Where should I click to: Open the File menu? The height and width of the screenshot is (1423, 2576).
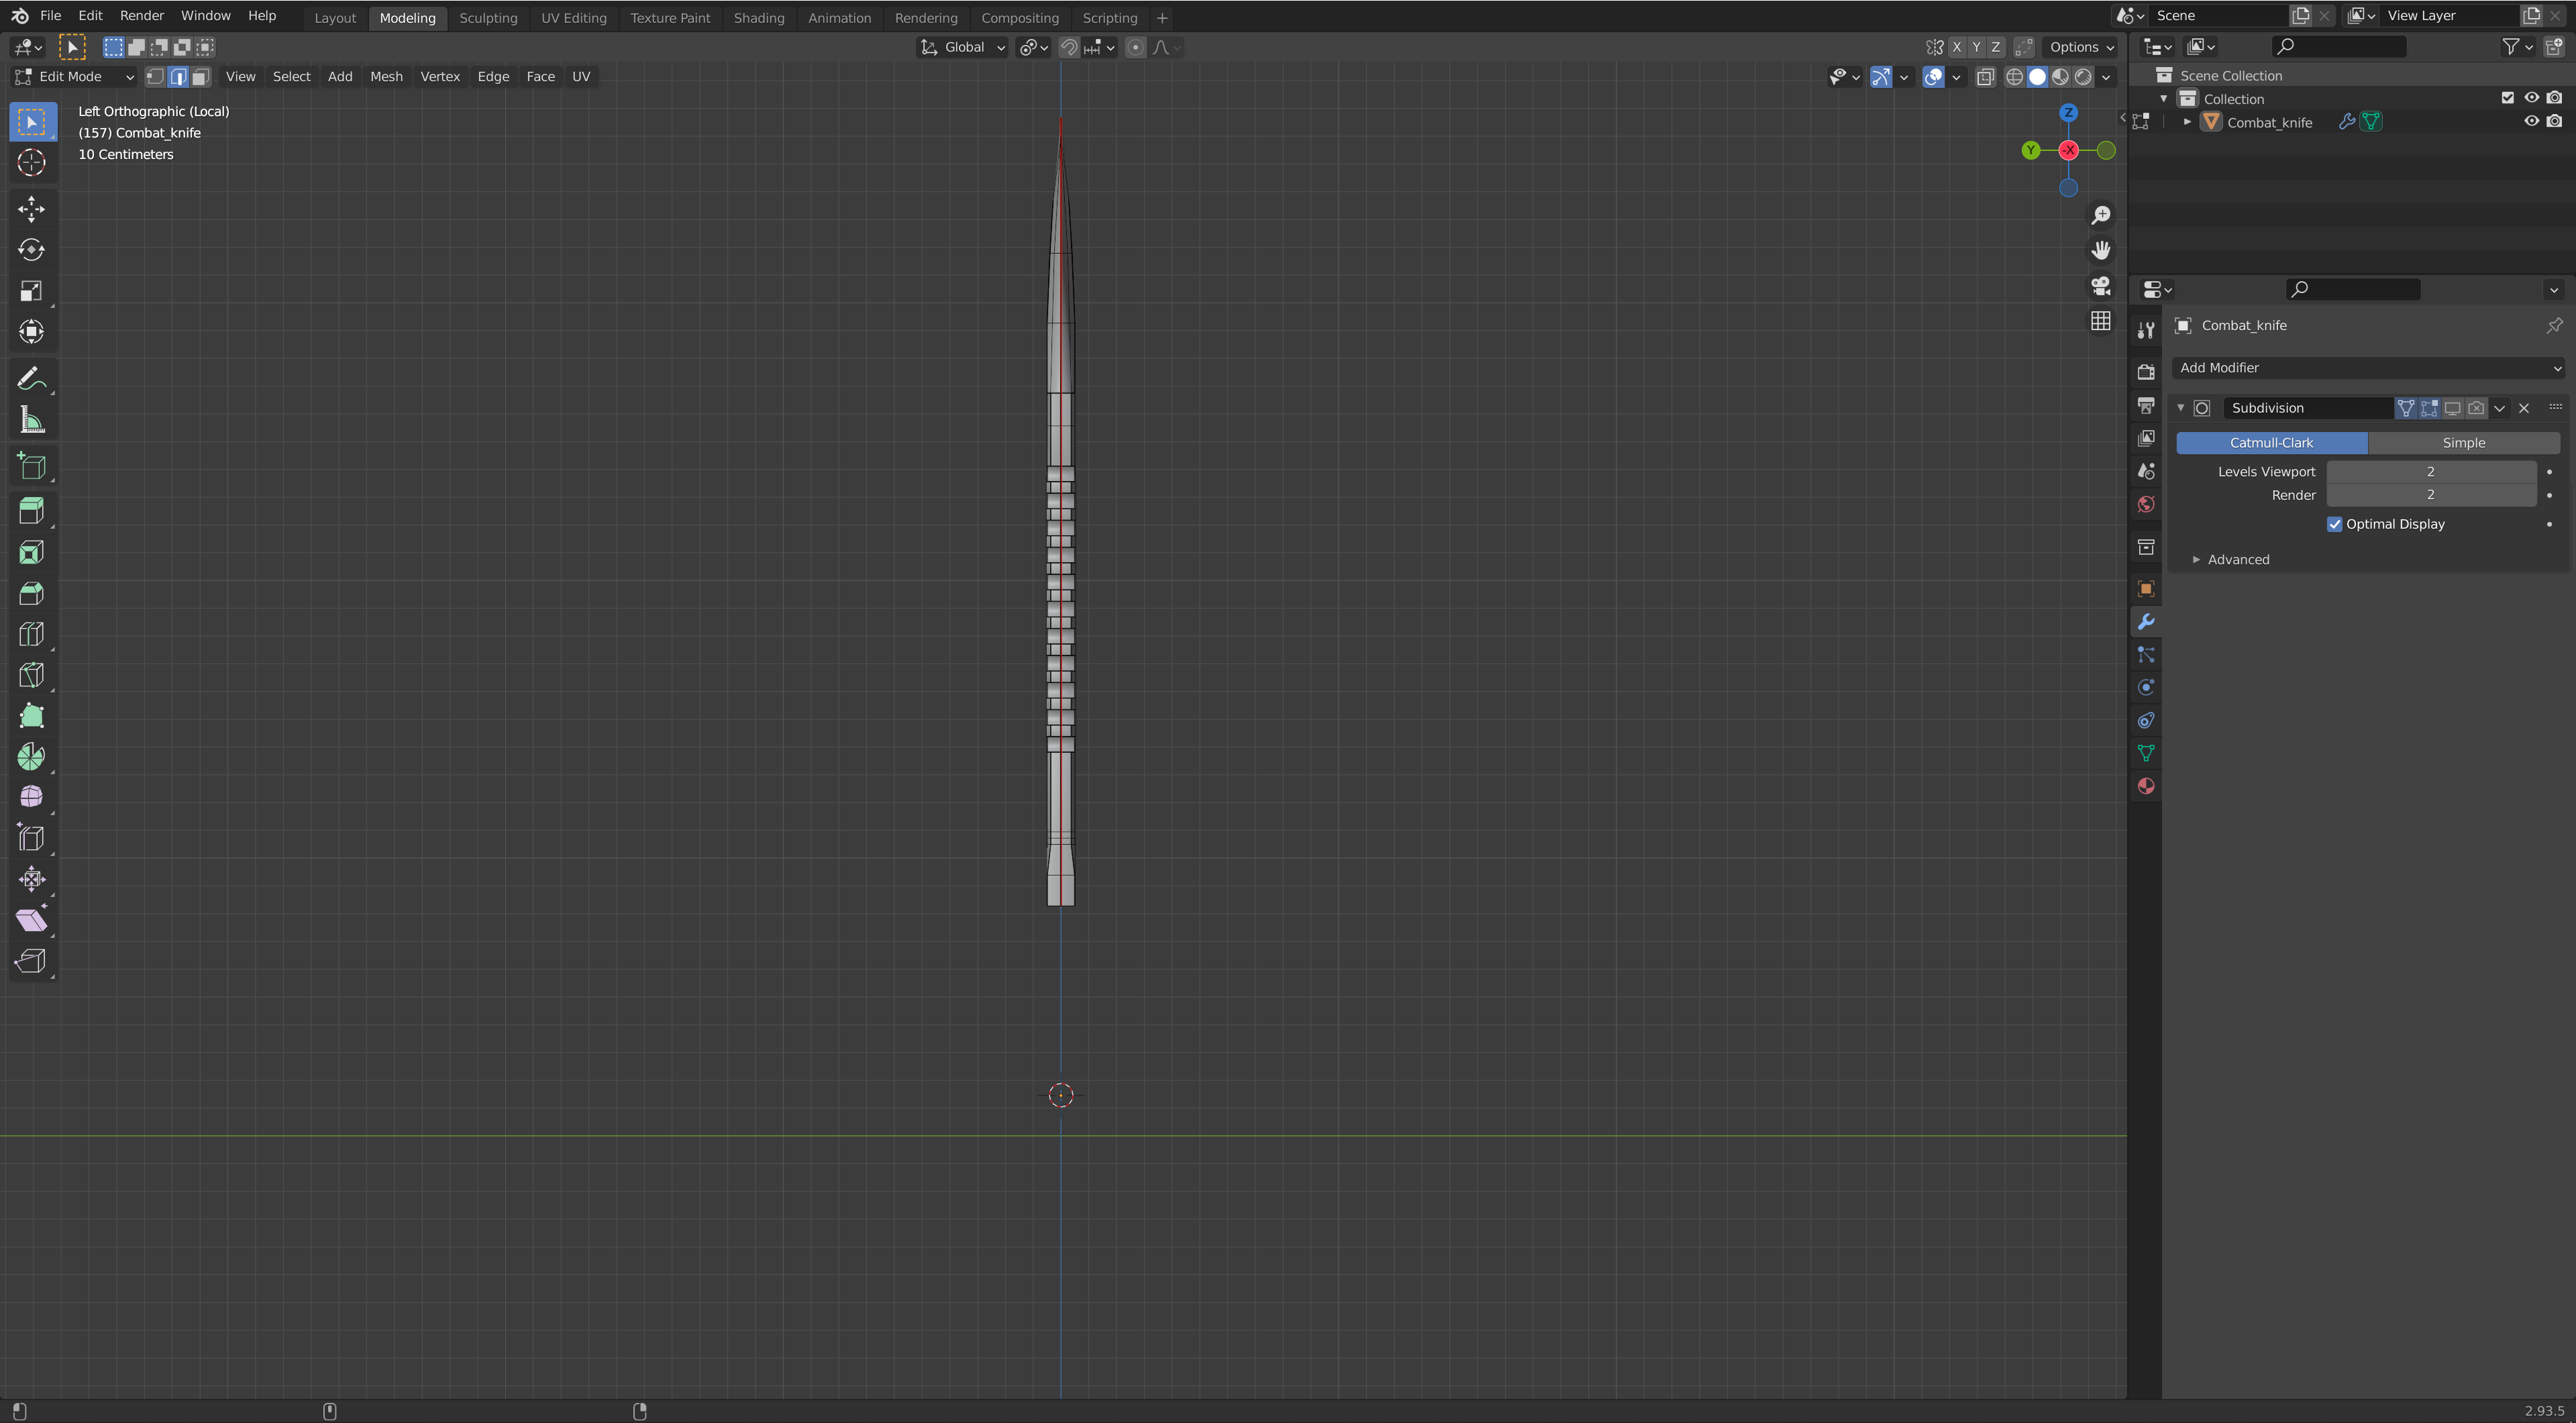pos(50,16)
